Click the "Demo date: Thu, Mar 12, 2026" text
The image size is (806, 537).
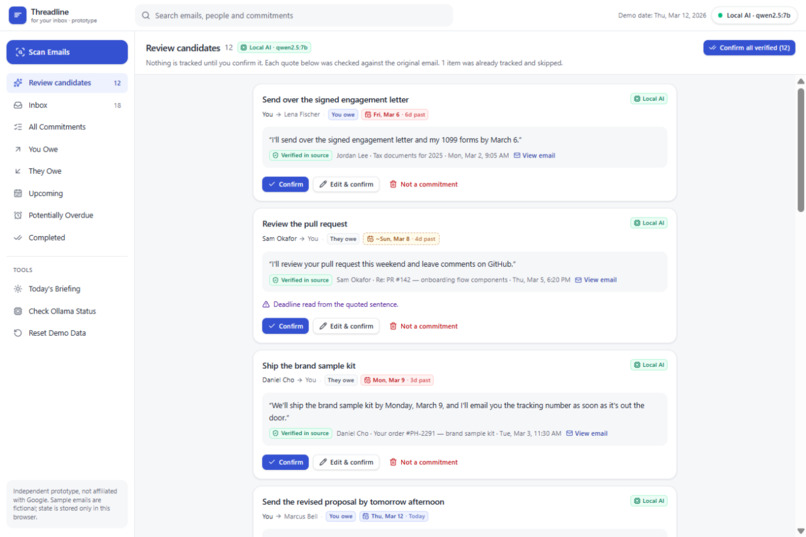coord(662,15)
